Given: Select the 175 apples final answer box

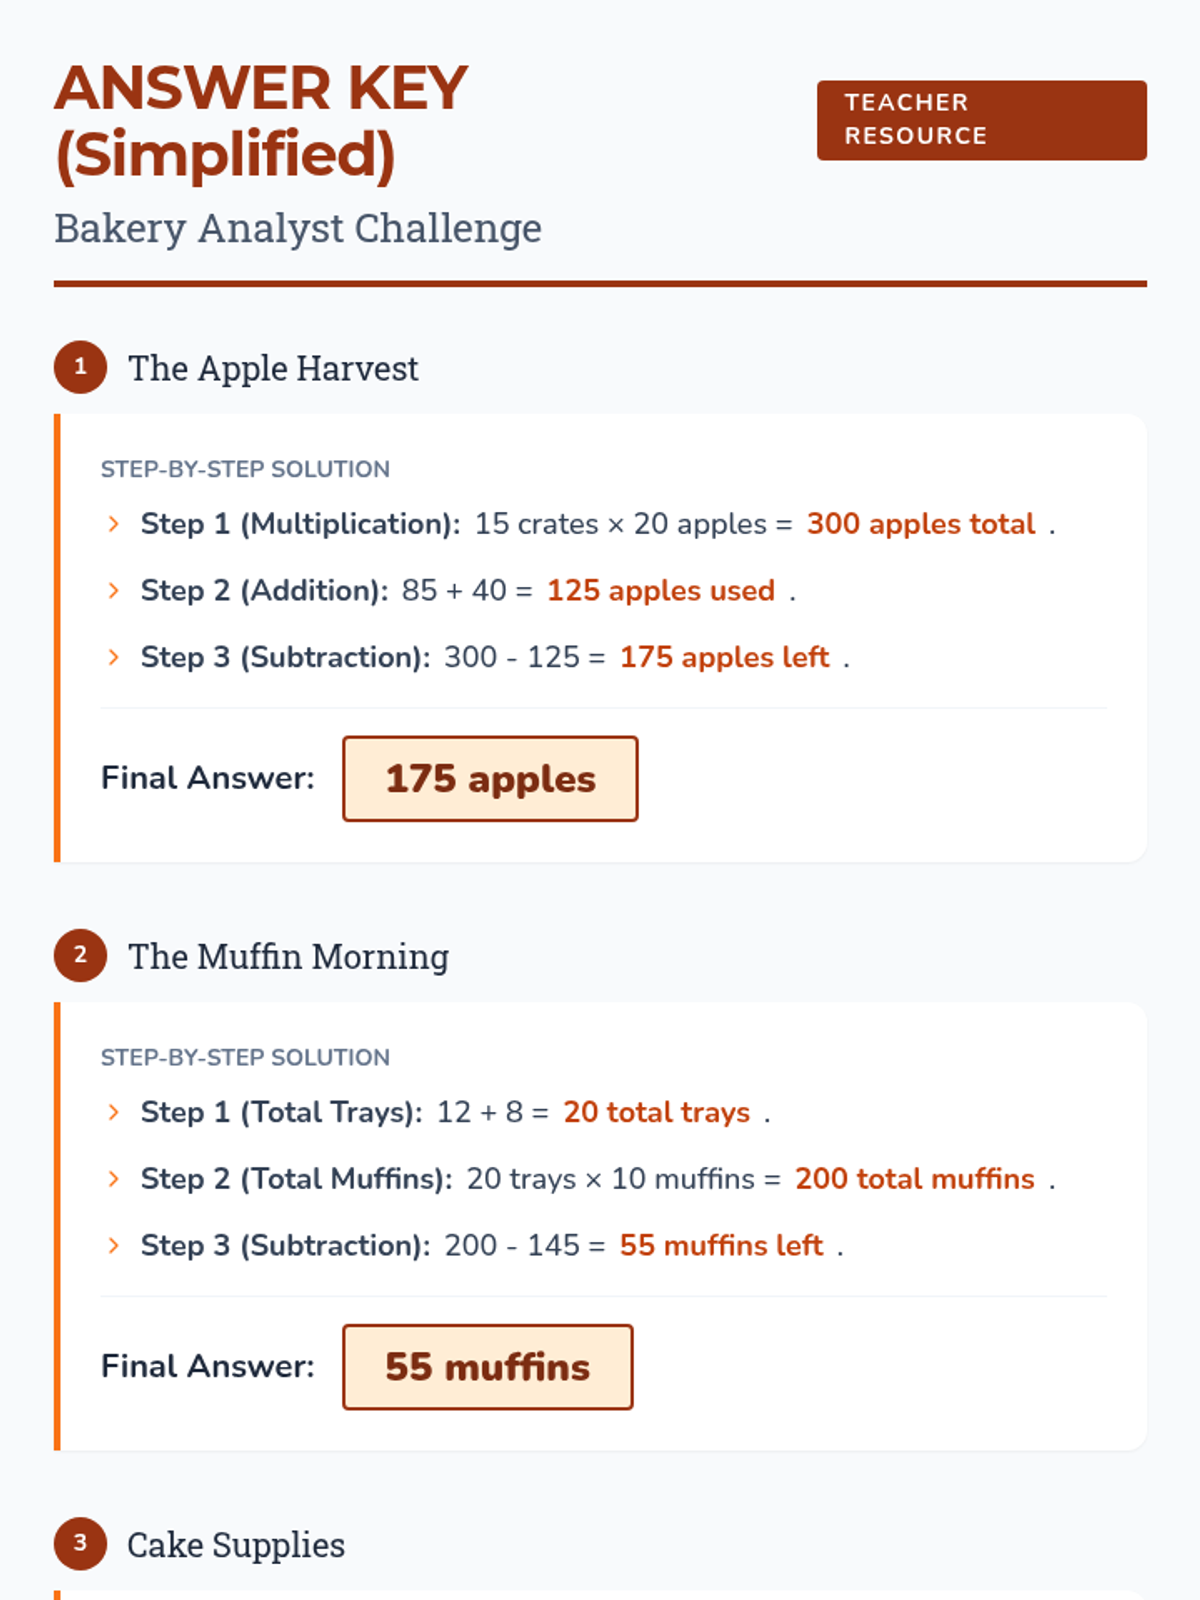Looking at the screenshot, I should (490, 779).
